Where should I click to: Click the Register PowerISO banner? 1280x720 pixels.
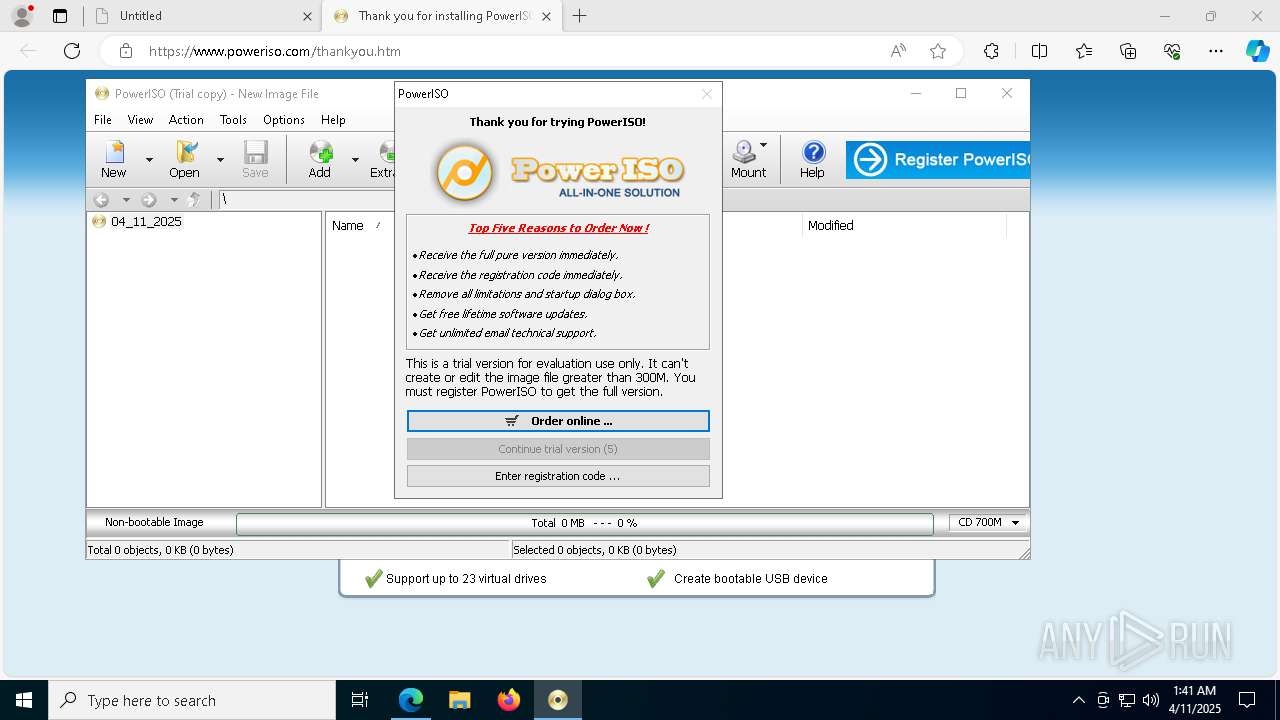(x=937, y=160)
